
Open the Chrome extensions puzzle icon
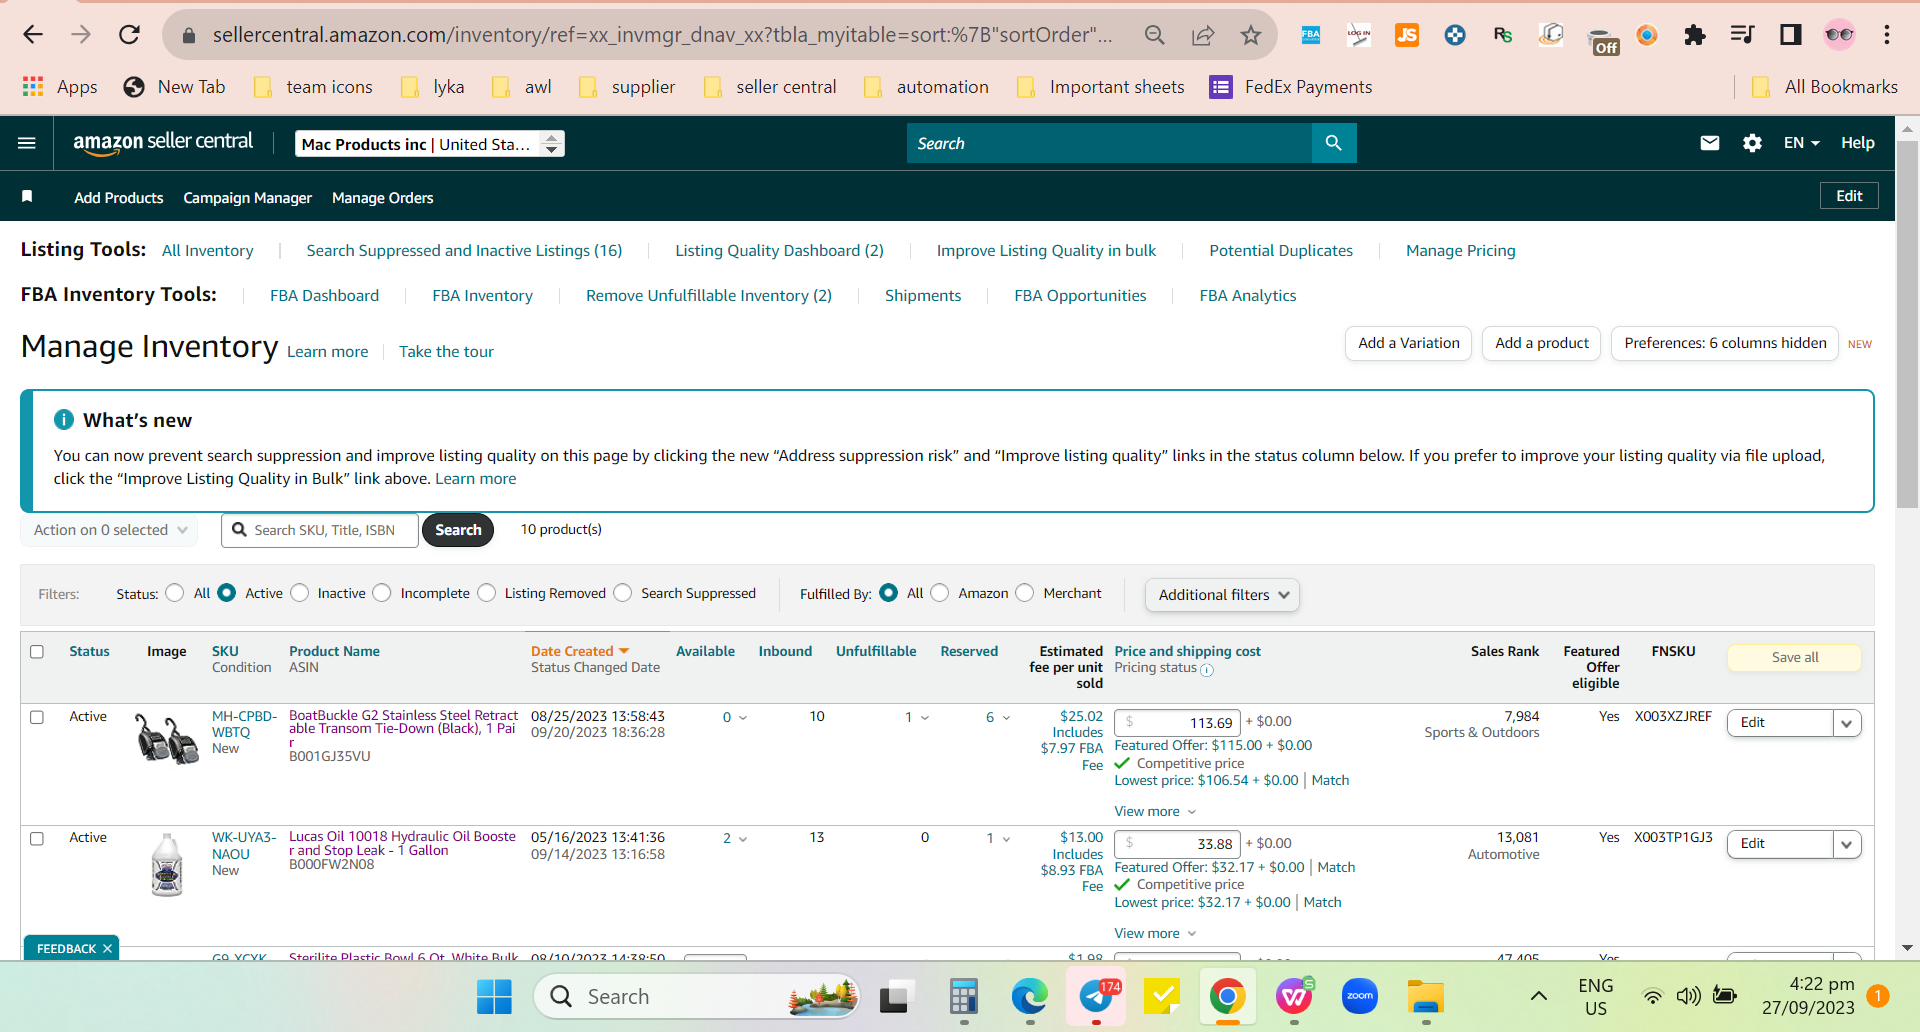point(1694,35)
